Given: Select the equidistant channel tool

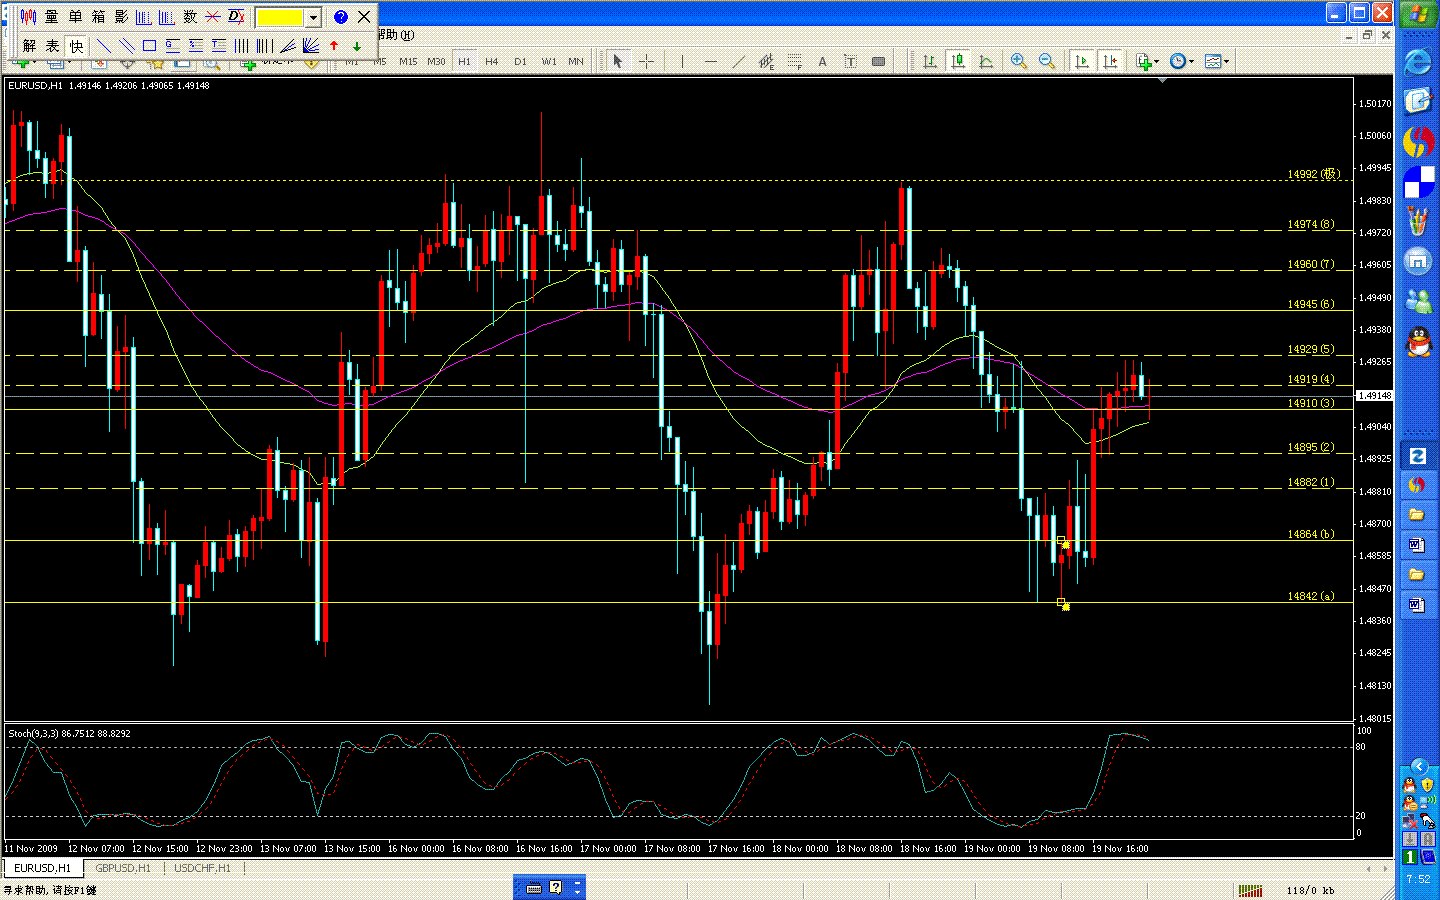Looking at the screenshot, I should 766,62.
